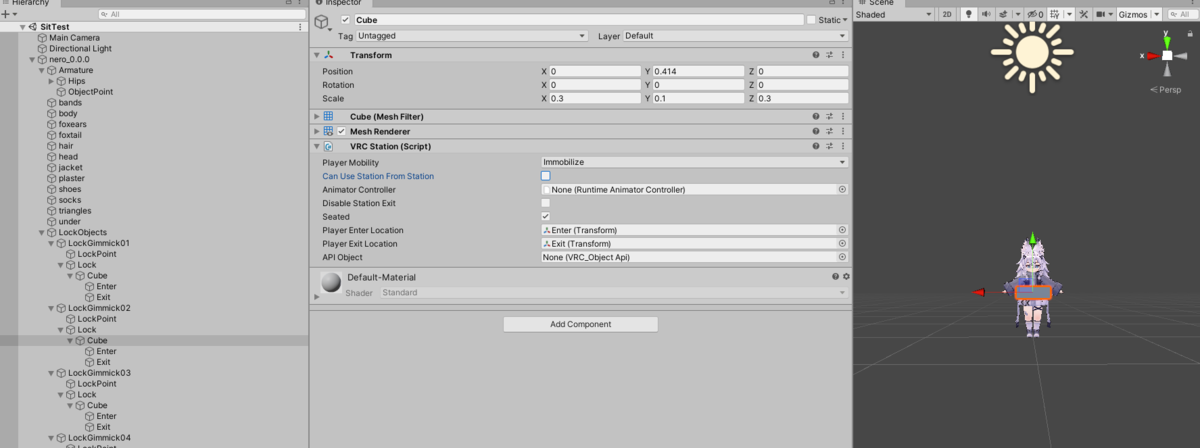
Task: Open Transform component help icon
Action: 816,55
